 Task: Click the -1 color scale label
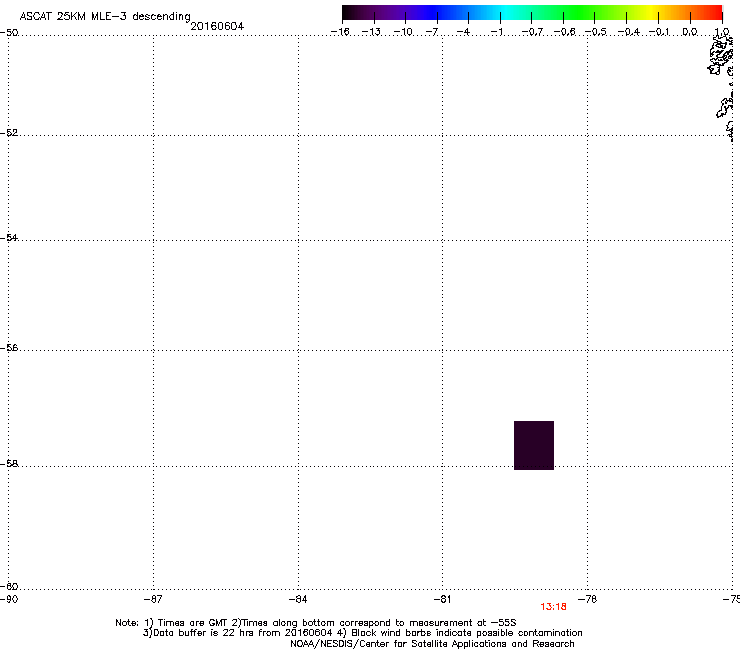click(x=496, y=32)
